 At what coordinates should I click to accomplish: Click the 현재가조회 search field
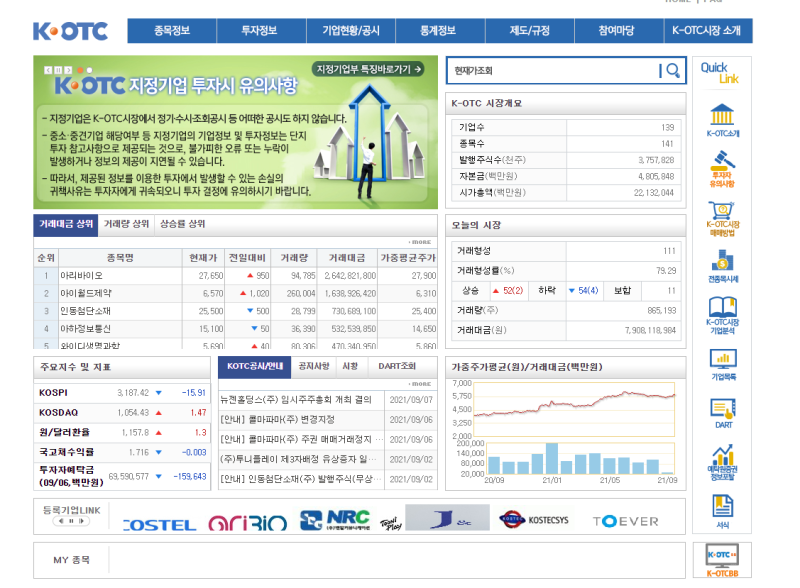[552, 70]
